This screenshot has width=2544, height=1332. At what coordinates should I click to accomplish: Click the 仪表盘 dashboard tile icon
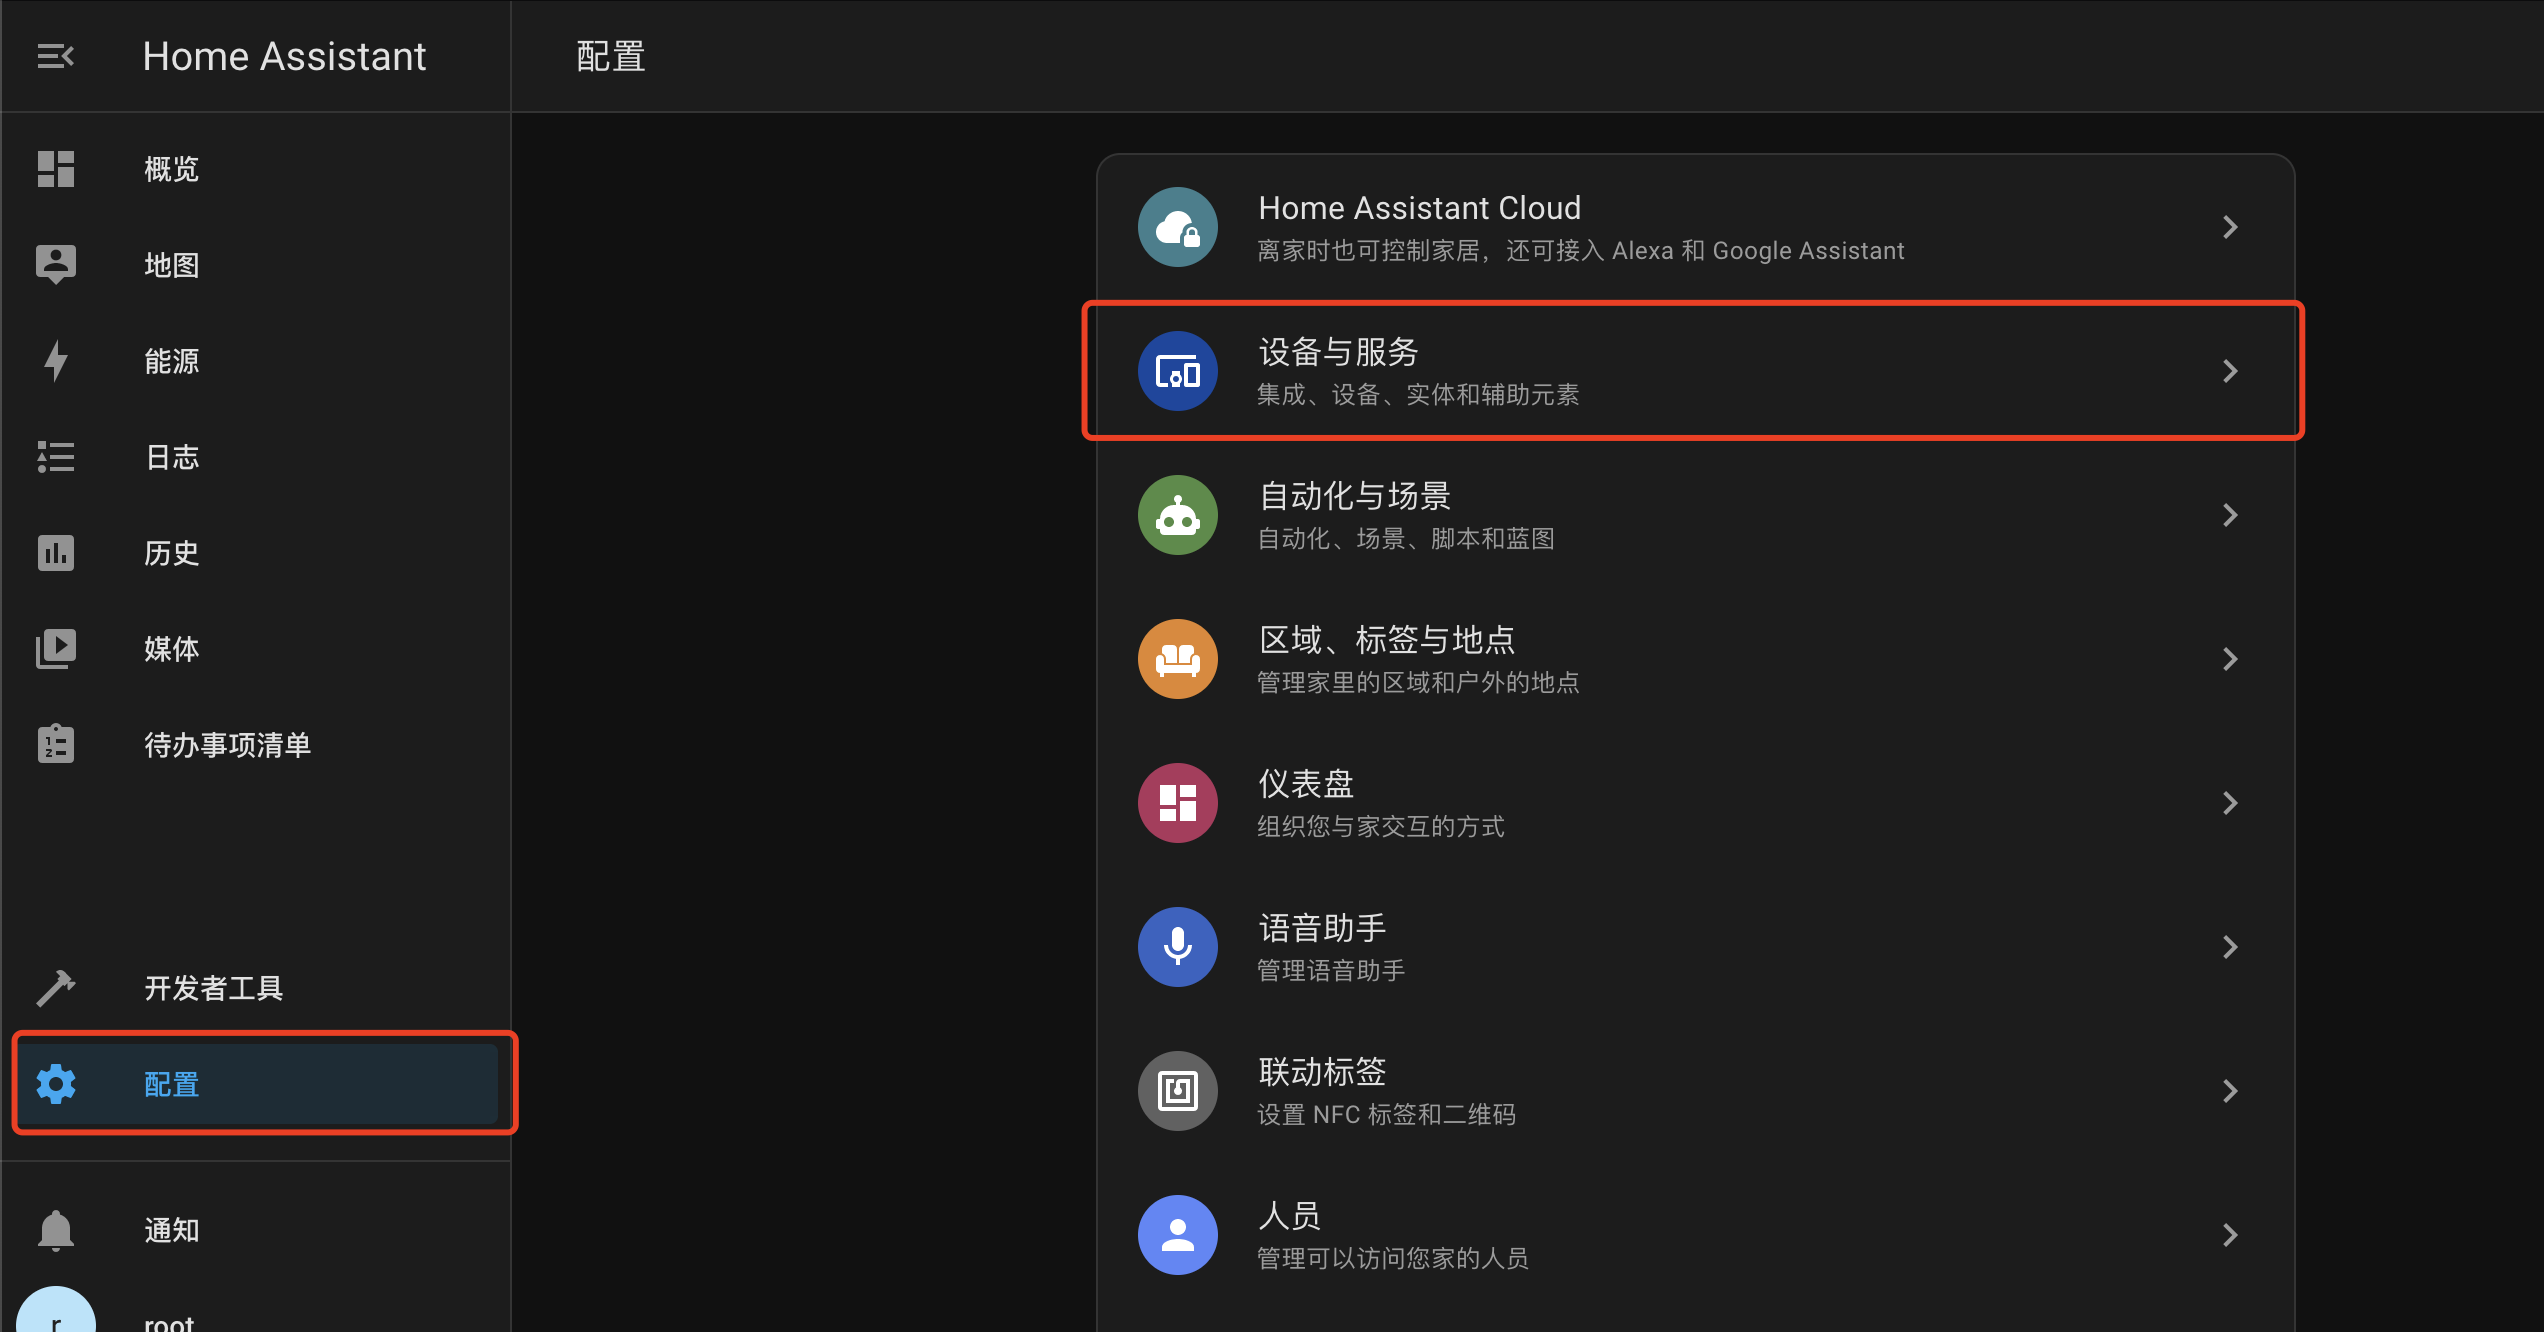(1178, 803)
